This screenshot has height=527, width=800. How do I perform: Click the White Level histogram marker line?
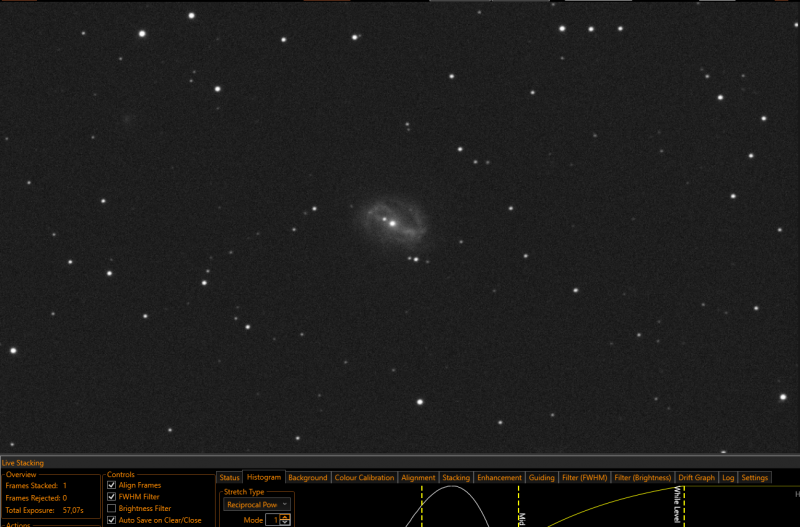[x=684, y=505]
